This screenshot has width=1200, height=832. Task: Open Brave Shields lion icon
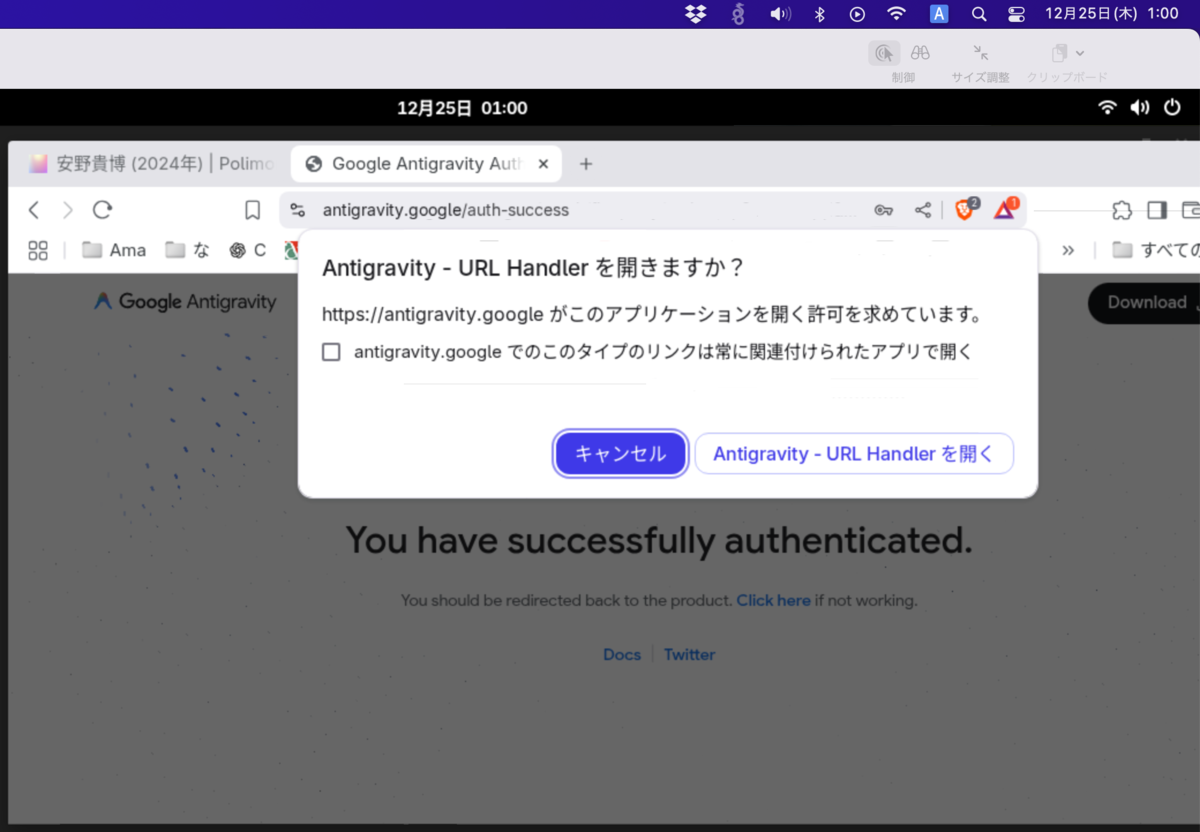coord(965,209)
